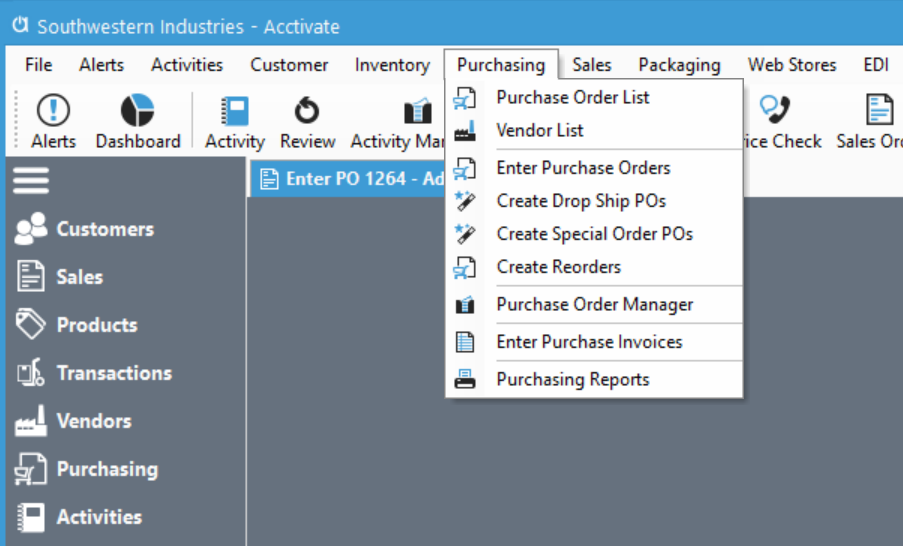Screen dimensions: 903x546
Task: Click the Price Check phone icon
Action: point(774,109)
